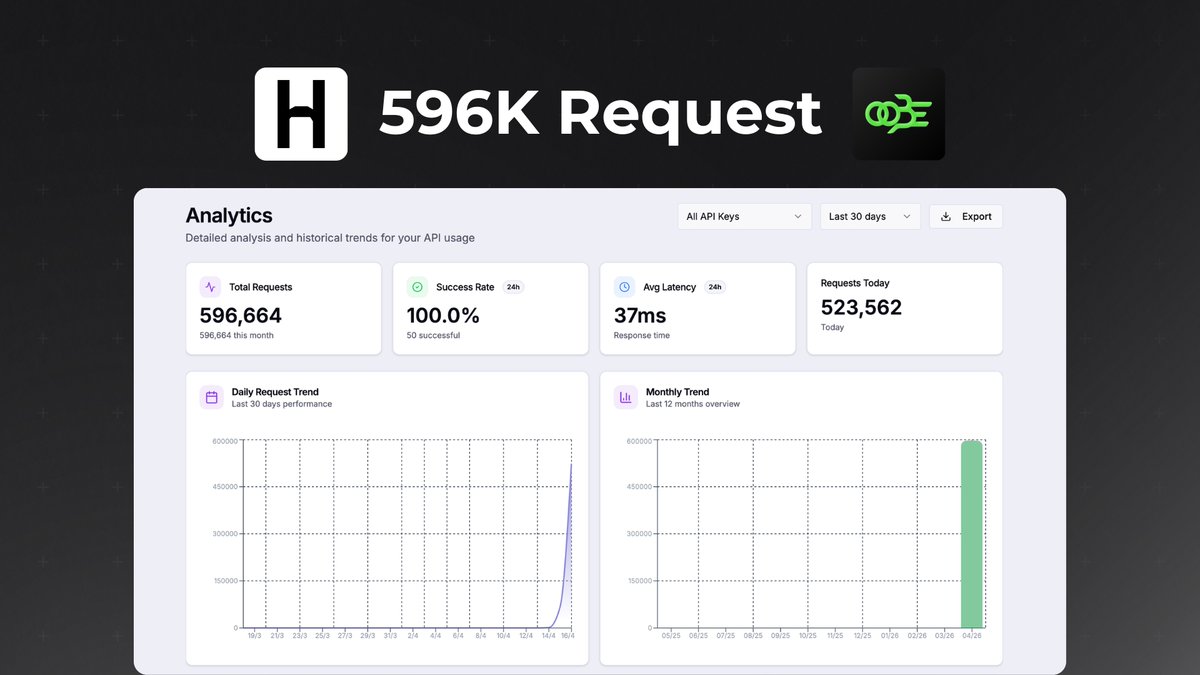Image resolution: width=1200 pixels, height=675 pixels.
Task: Click the '596,664 this month' text
Action: [x=237, y=335]
